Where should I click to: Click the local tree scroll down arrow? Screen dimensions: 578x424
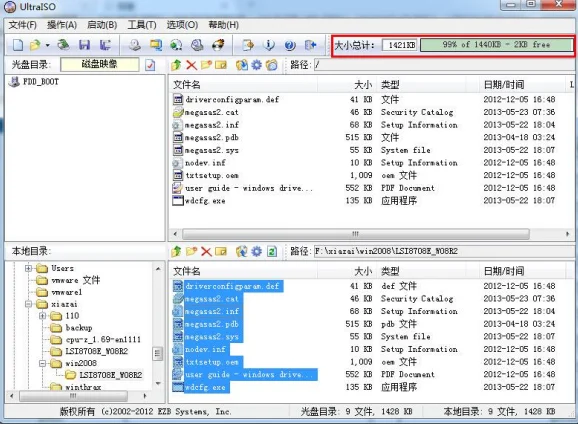(x=158, y=383)
